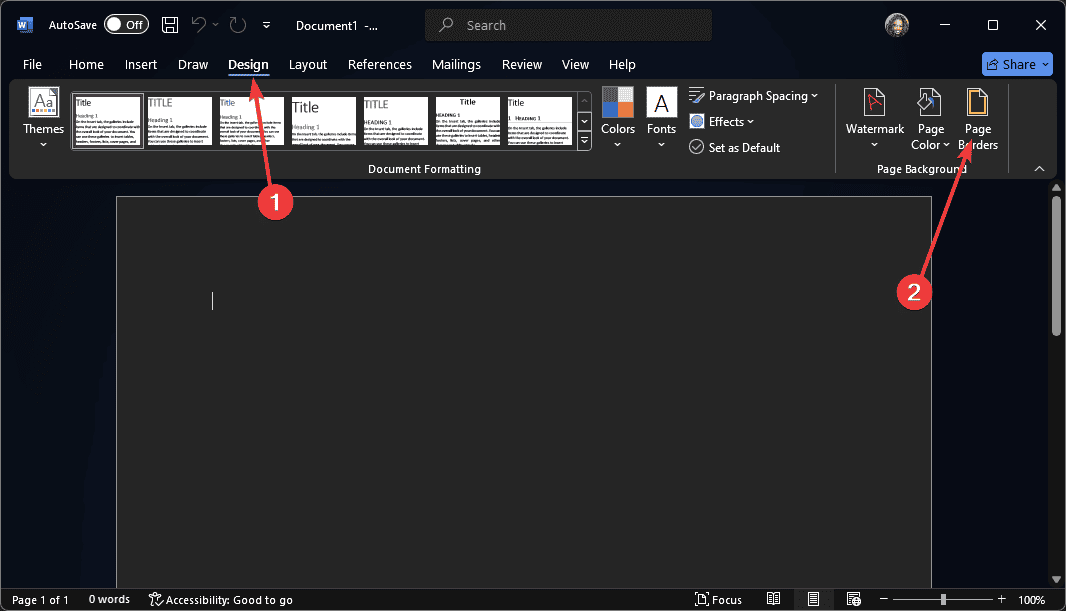This screenshot has height=611, width=1066.
Task: Switch to Read Mode view
Action: point(774,599)
